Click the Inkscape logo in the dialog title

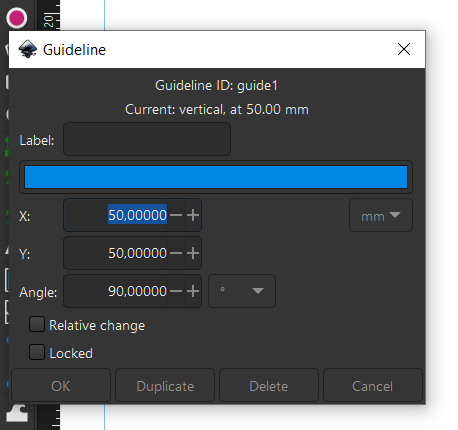[x=28, y=49]
